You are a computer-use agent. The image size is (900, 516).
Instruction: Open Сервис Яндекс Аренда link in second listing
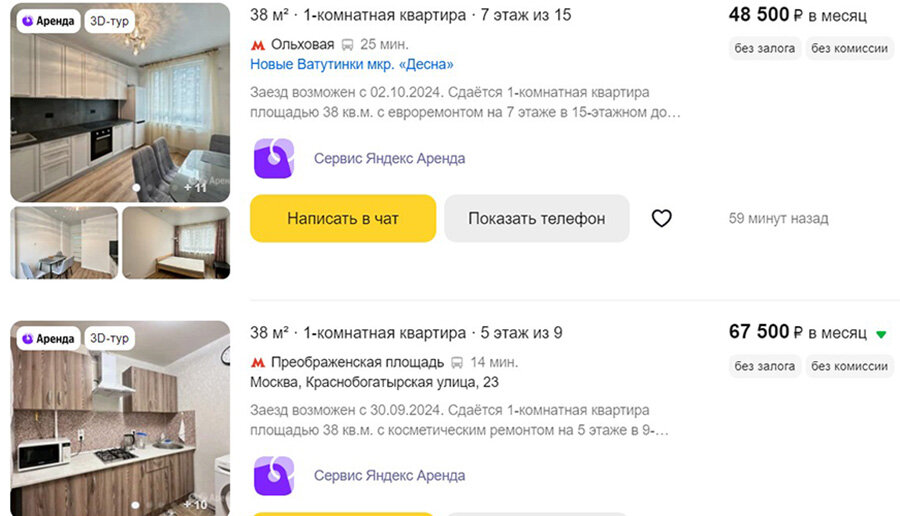coord(389,476)
